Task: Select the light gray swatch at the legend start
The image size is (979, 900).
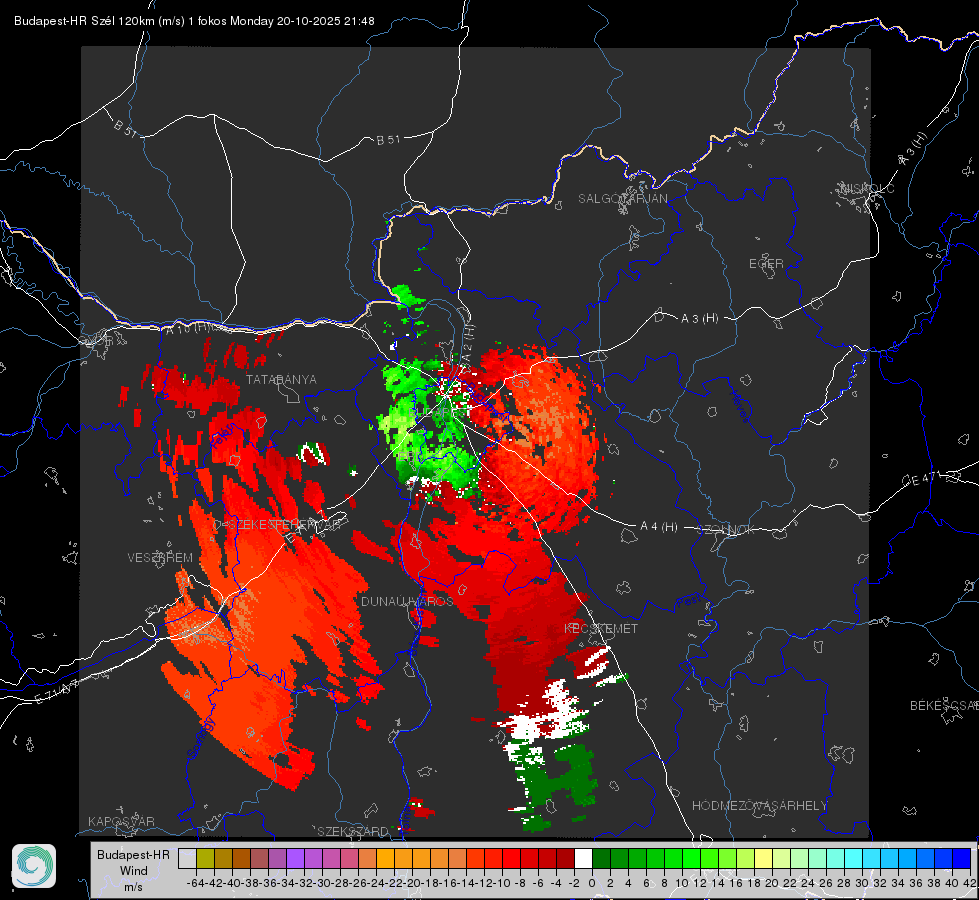Action: [187, 858]
